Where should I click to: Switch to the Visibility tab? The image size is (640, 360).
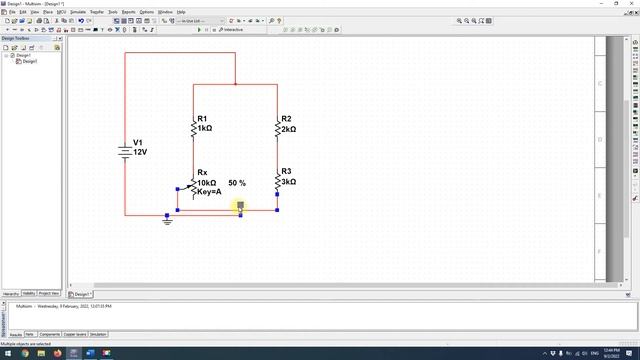pyautogui.click(x=29, y=293)
